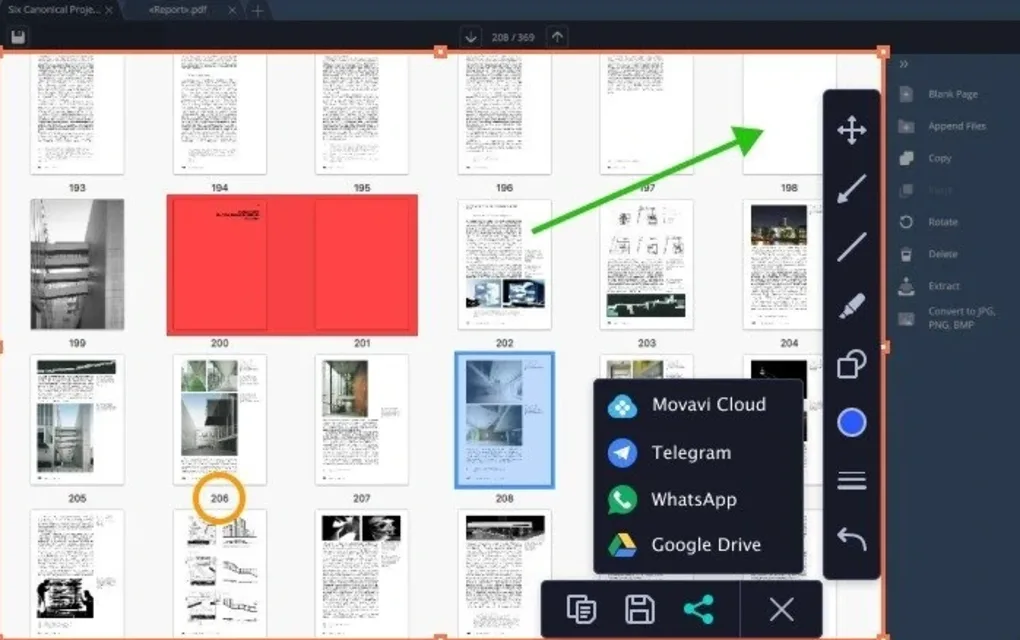1020x640 pixels.
Task: Click the save icon in the bottom bar
Action: point(639,608)
